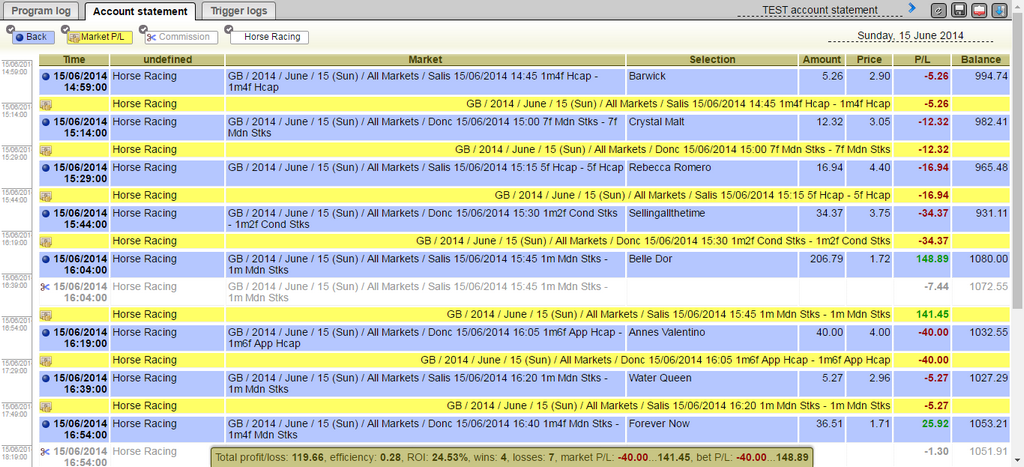Click the blue dot icon on the Annes Valentino row
This screenshot has height=467, width=1024.
pos(45,332)
